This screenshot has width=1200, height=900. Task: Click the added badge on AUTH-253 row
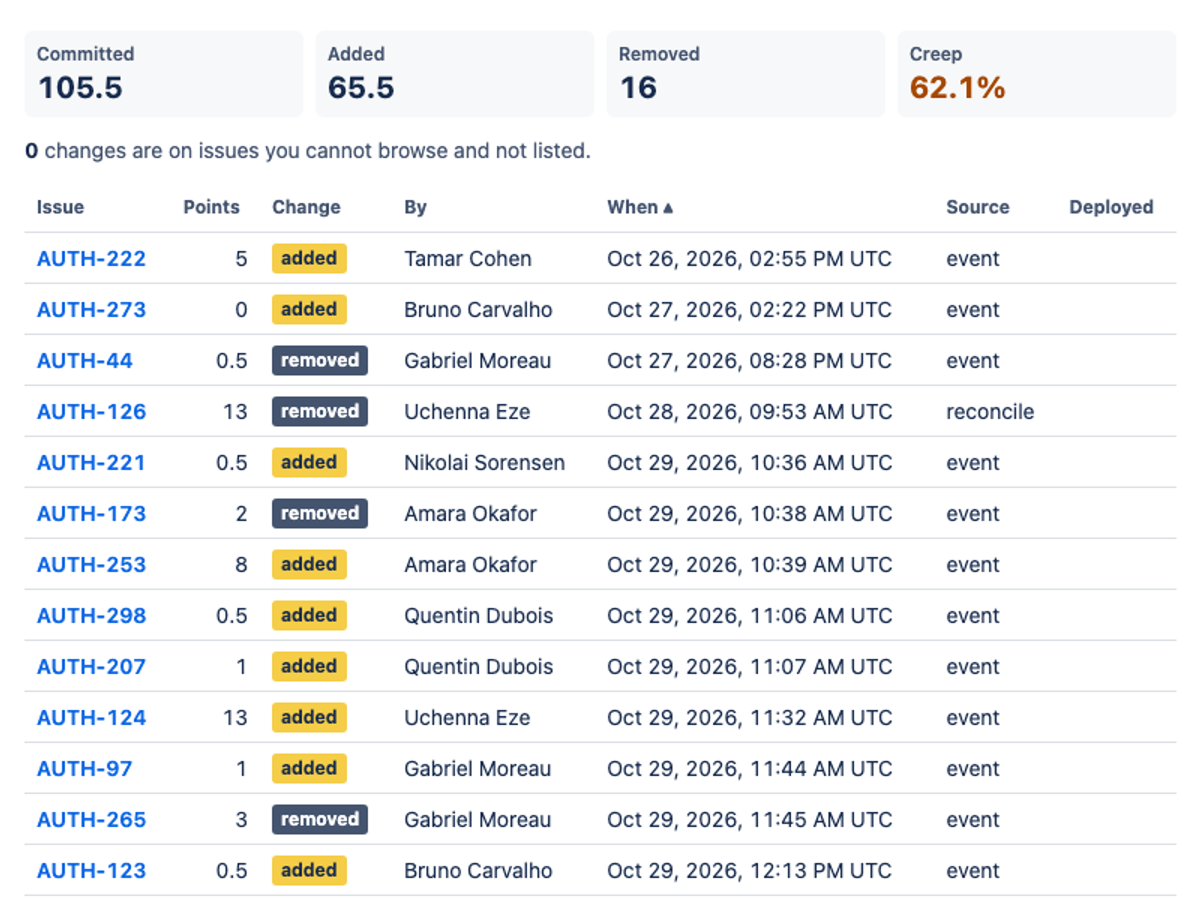tap(309, 564)
